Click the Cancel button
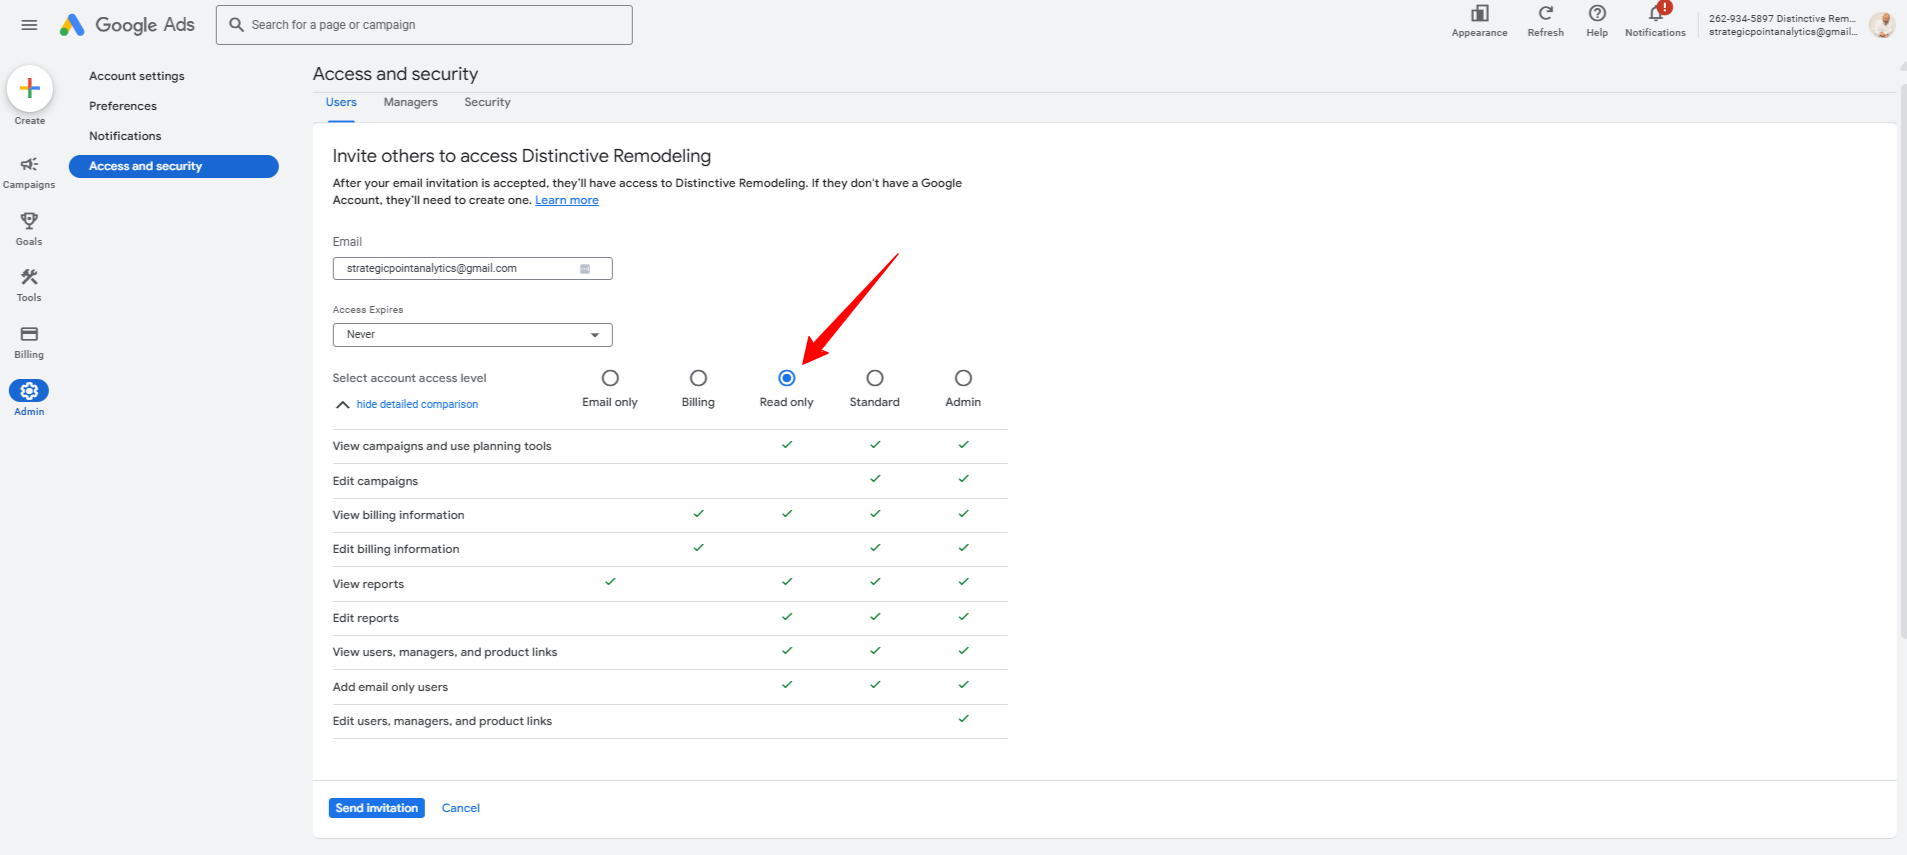The width and height of the screenshot is (1907, 855). (461, 808)
